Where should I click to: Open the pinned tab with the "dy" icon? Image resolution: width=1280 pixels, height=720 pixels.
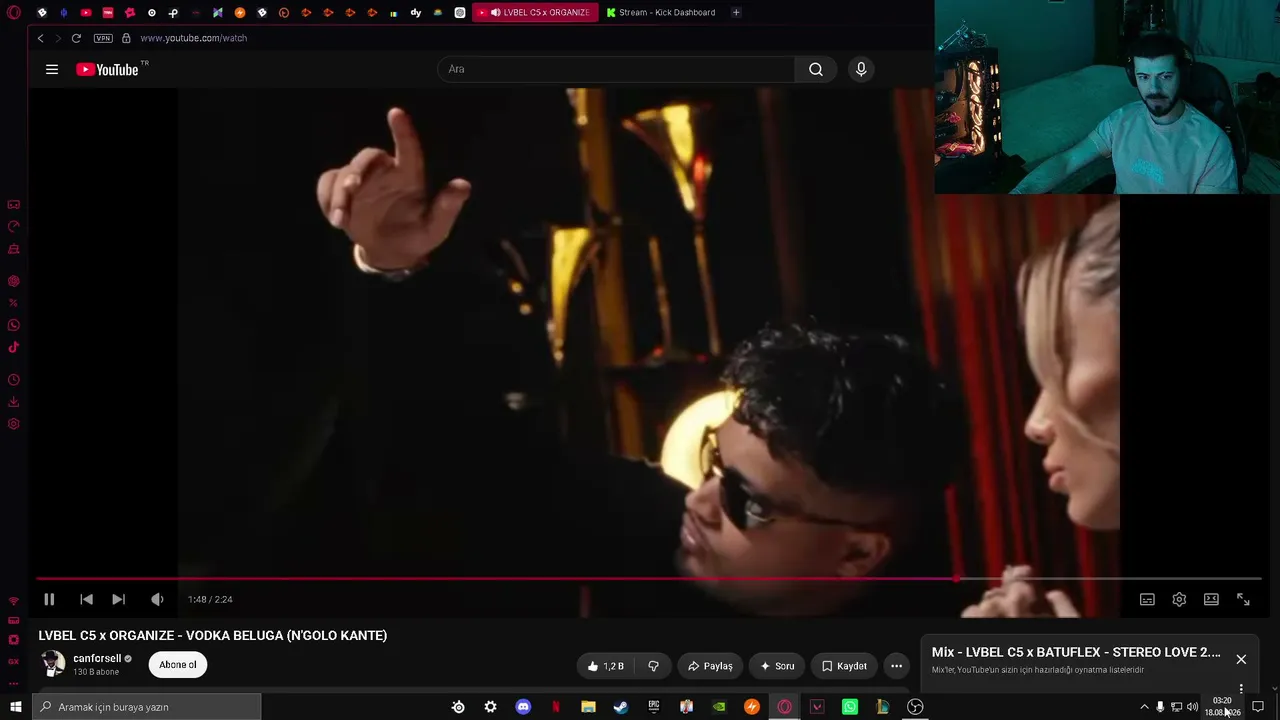416,13
